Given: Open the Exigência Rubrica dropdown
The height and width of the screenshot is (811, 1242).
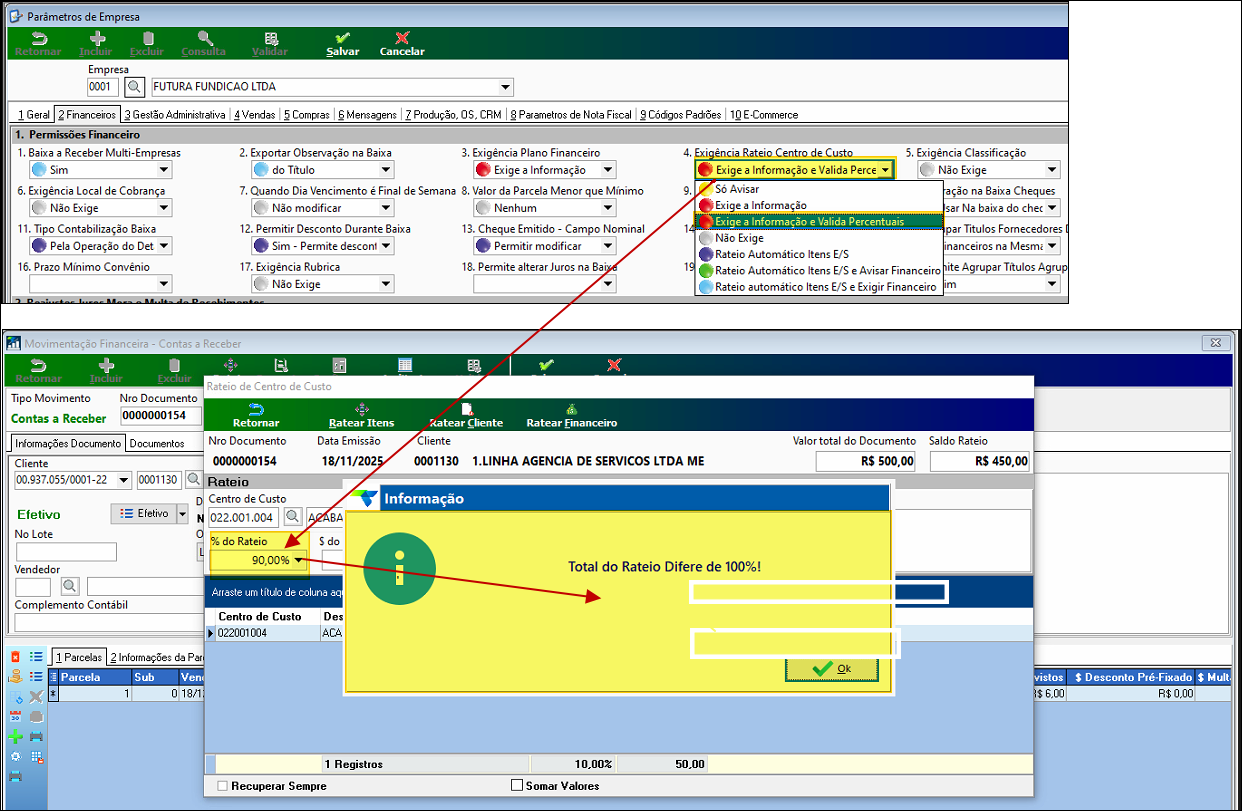Looking at the screenshot, I should pyautogui.click(x=386, y=285).
